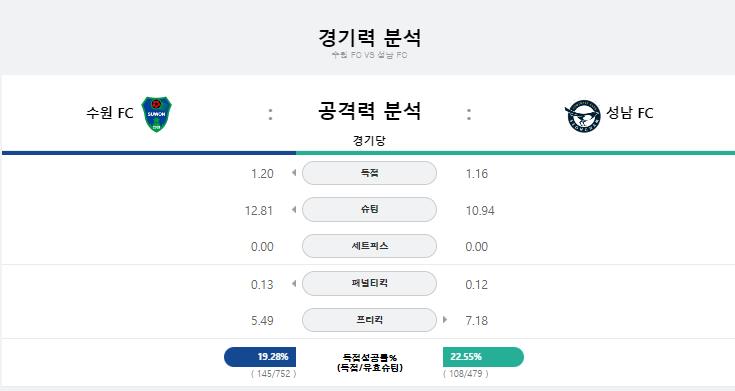Click the 수원 FC team name

(x=110, y=113)
